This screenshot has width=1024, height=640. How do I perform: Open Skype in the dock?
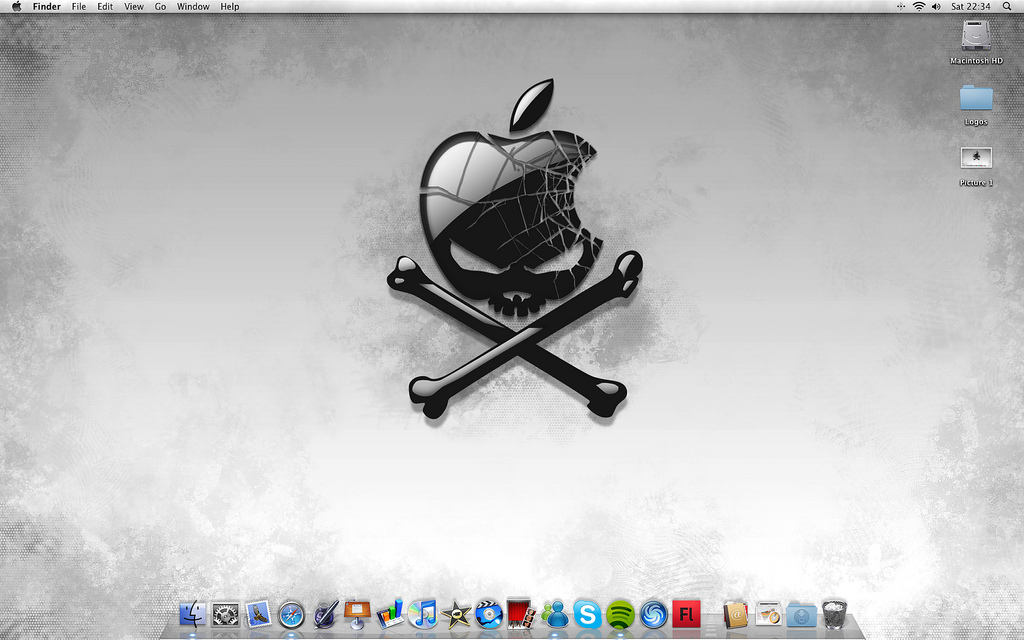tap(587, 615)
